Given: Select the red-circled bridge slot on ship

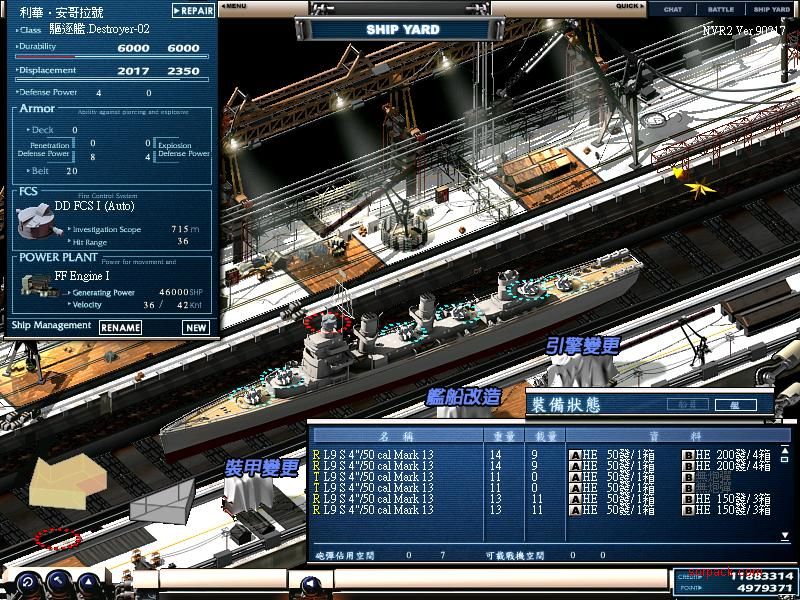Looking at the screenshot, I should (x=327, y=322).
